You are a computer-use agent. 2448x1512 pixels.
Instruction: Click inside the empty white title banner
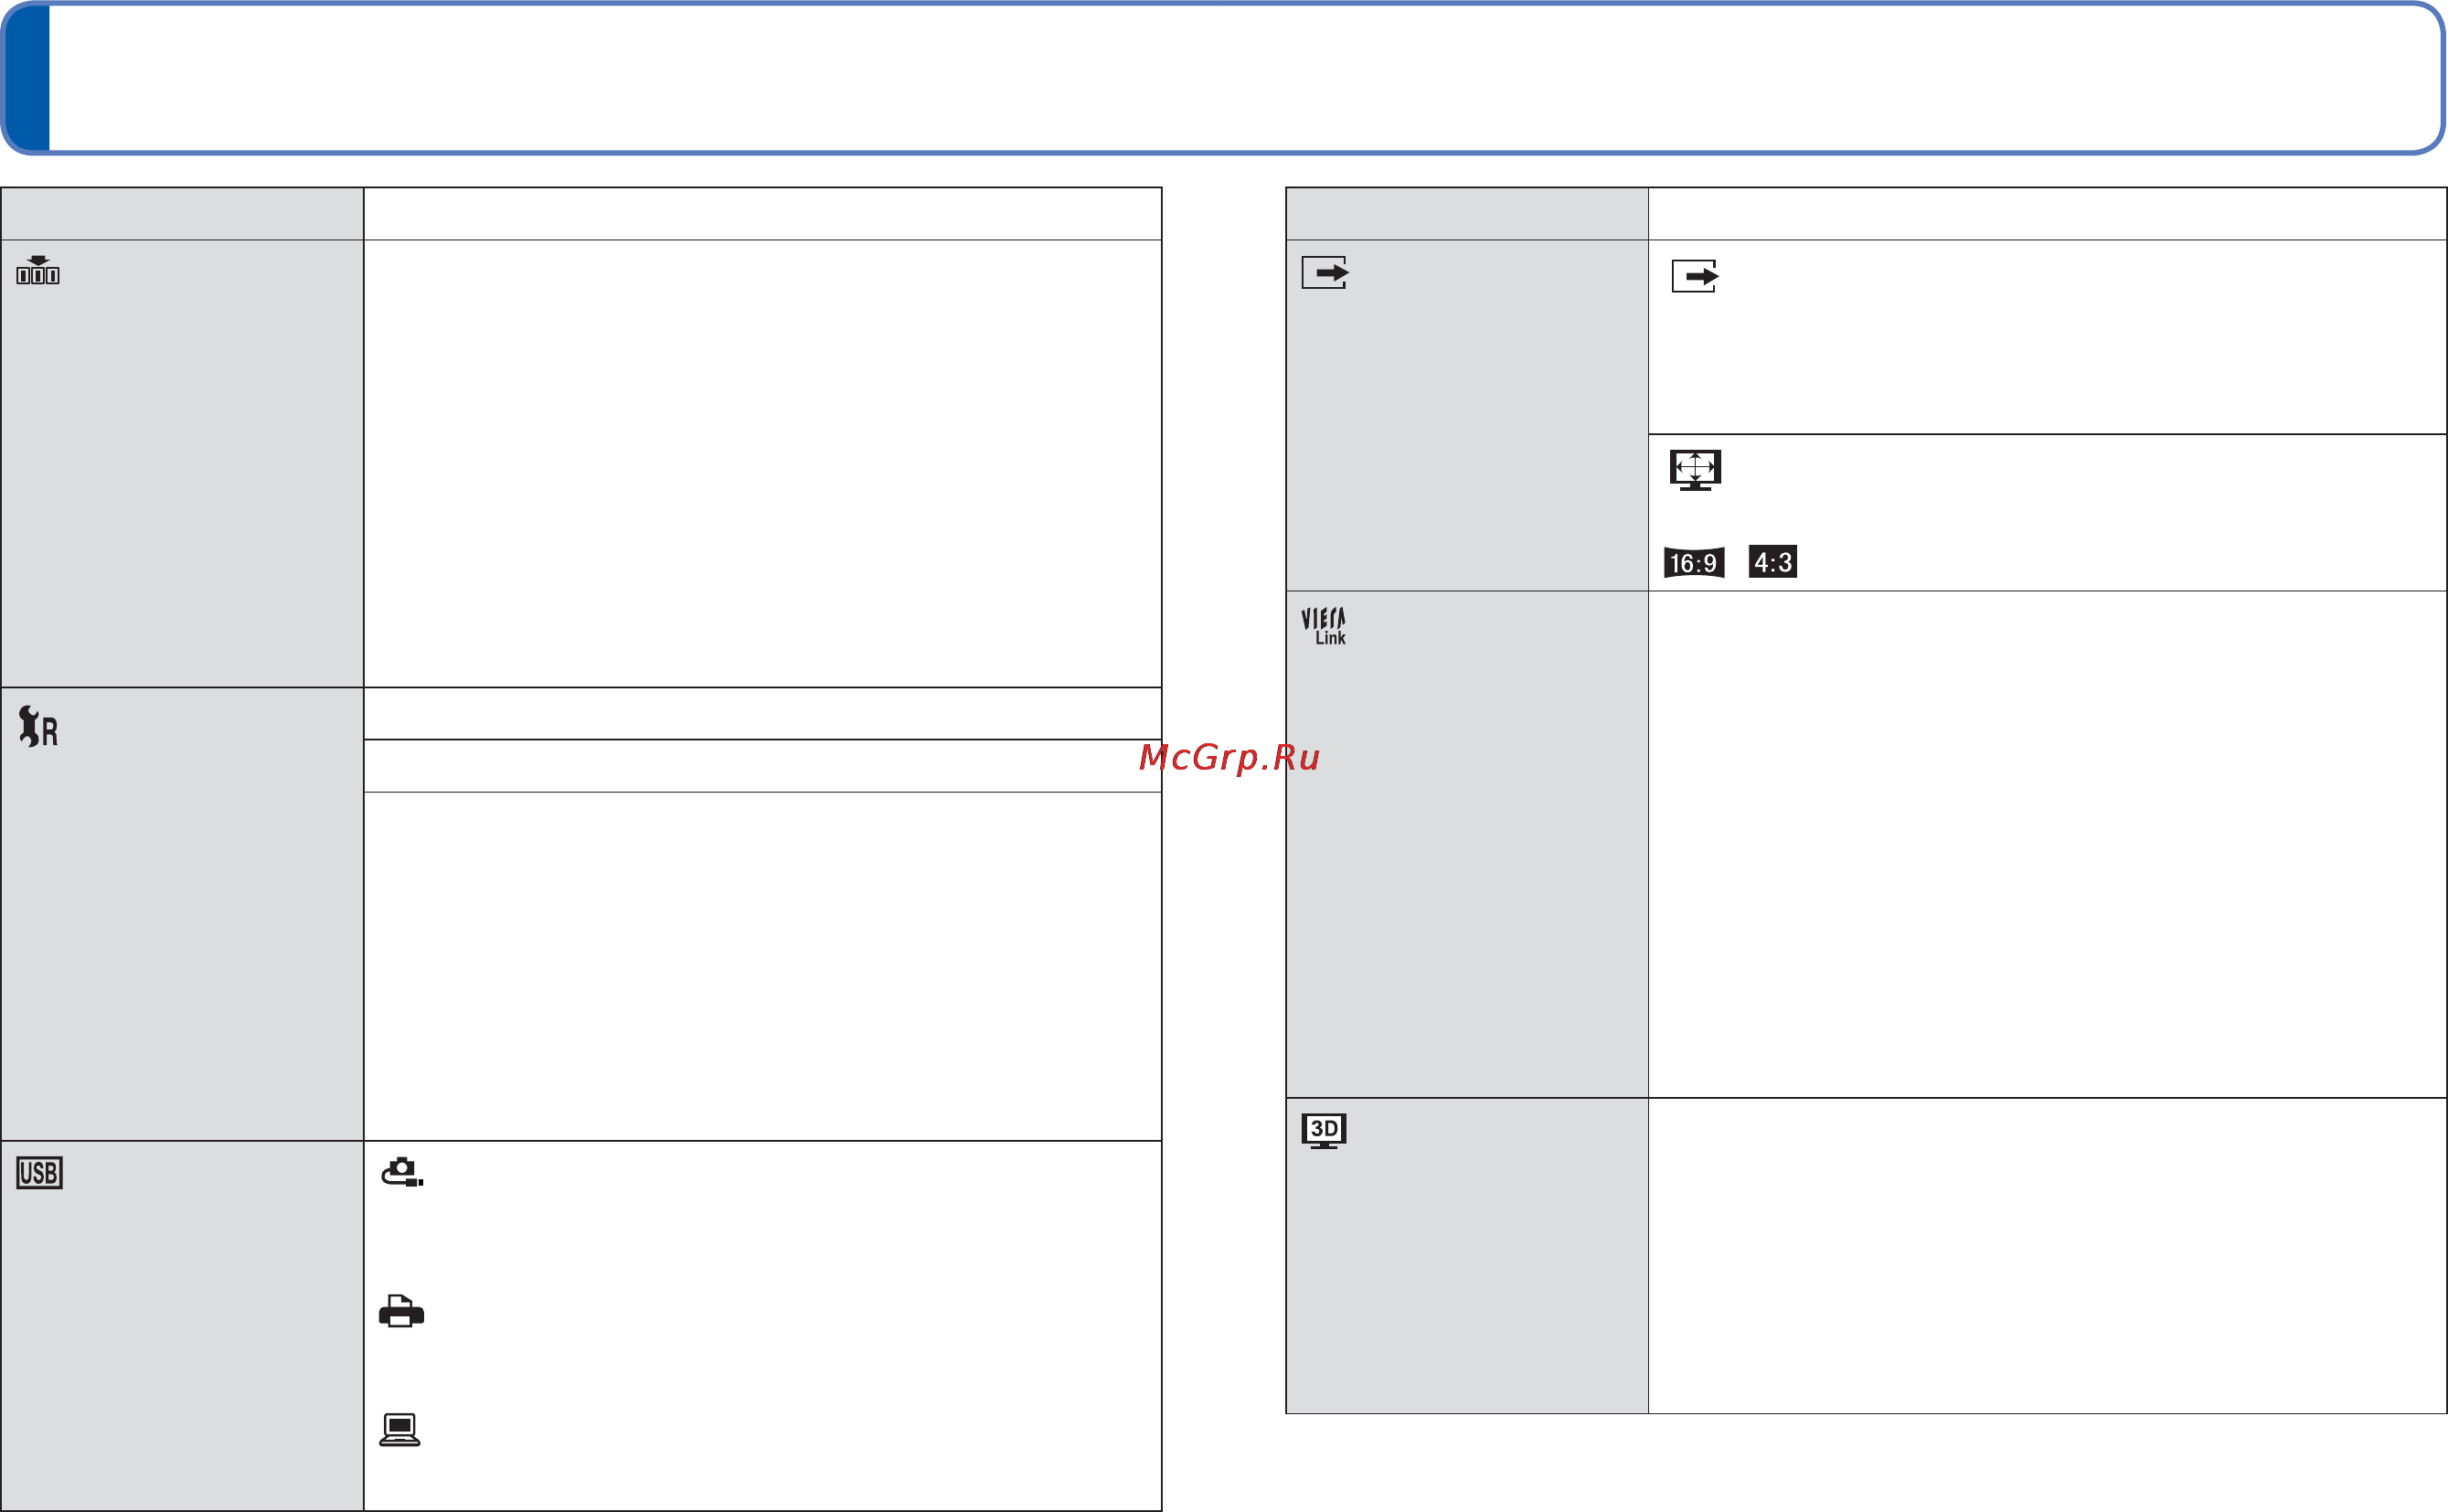click(1240, 78)
